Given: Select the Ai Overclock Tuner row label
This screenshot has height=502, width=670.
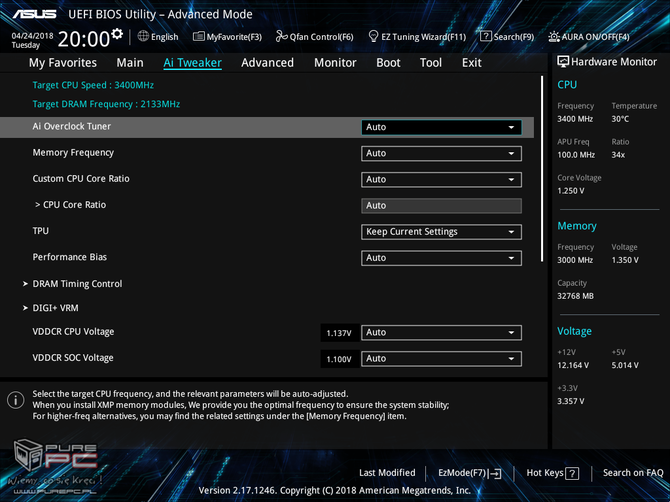Looking at the screenshot, I should coord(72,126).
